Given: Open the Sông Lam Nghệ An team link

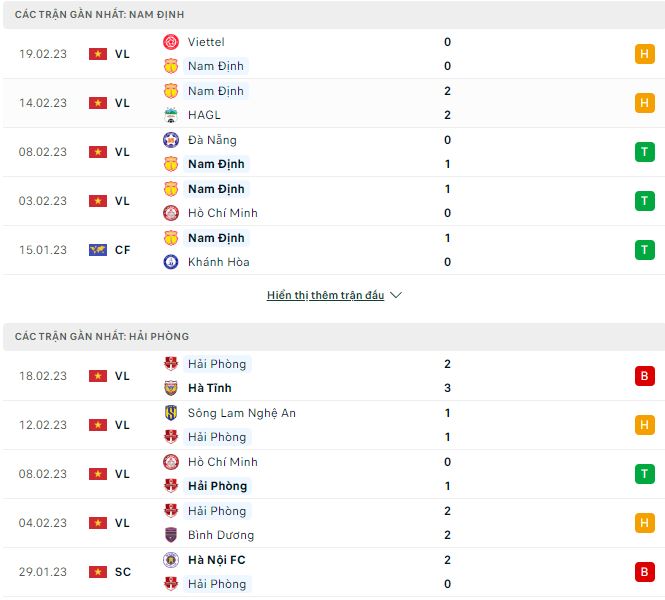Looking at the screenshot, I should pyautogui.click(x=242, y=413).
